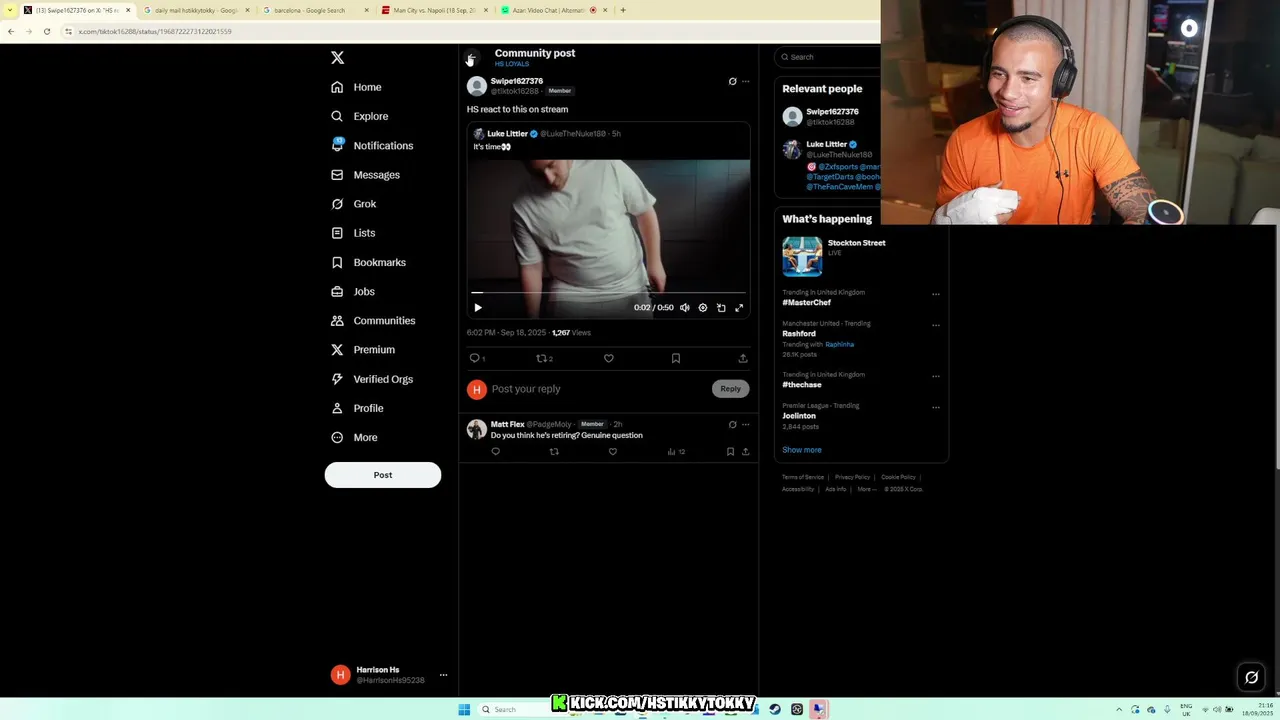
Task: Open more options for #thechase trend
Action: 936,376
